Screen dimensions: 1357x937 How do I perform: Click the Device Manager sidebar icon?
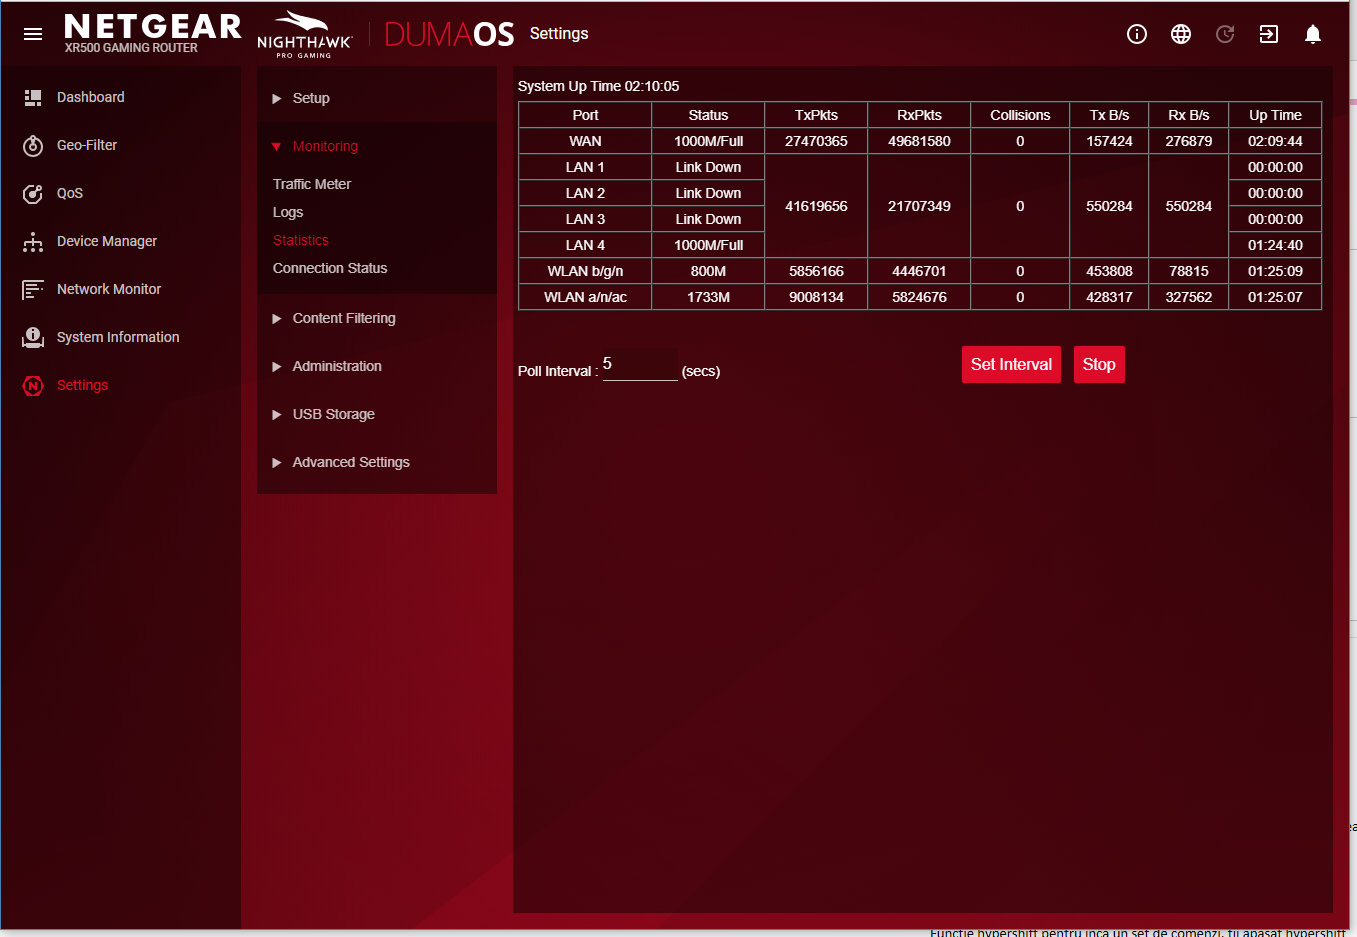pos(33,242)
